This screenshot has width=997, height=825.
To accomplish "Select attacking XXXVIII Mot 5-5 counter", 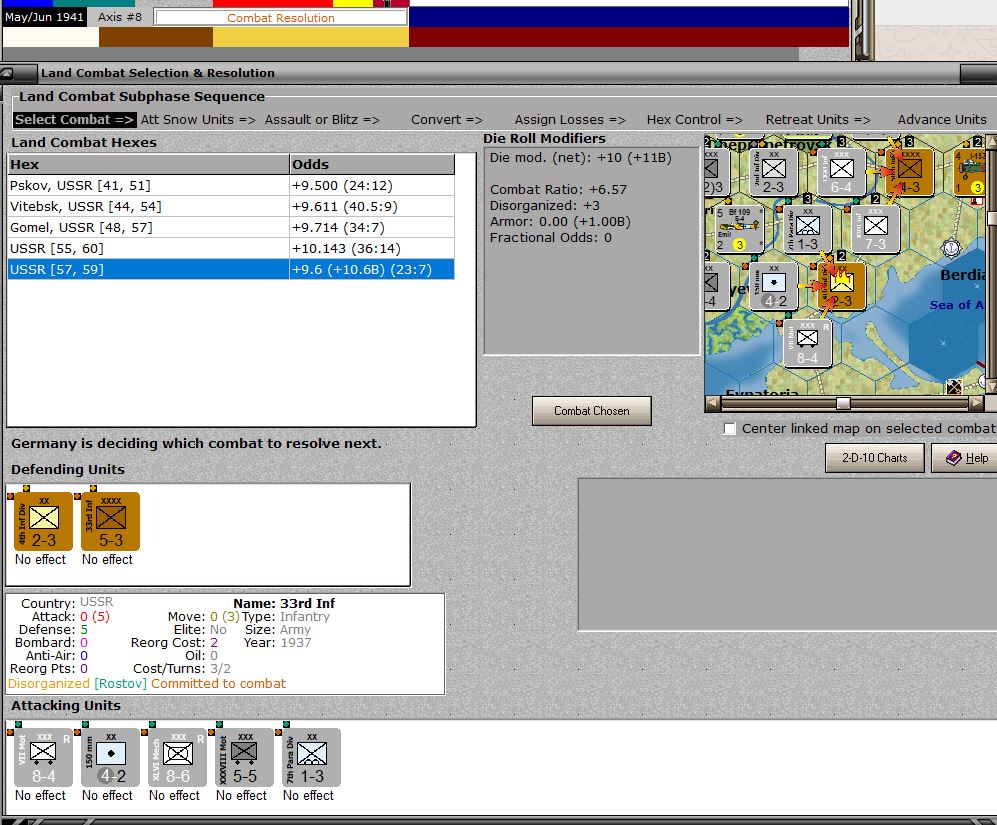I will 244,757.
